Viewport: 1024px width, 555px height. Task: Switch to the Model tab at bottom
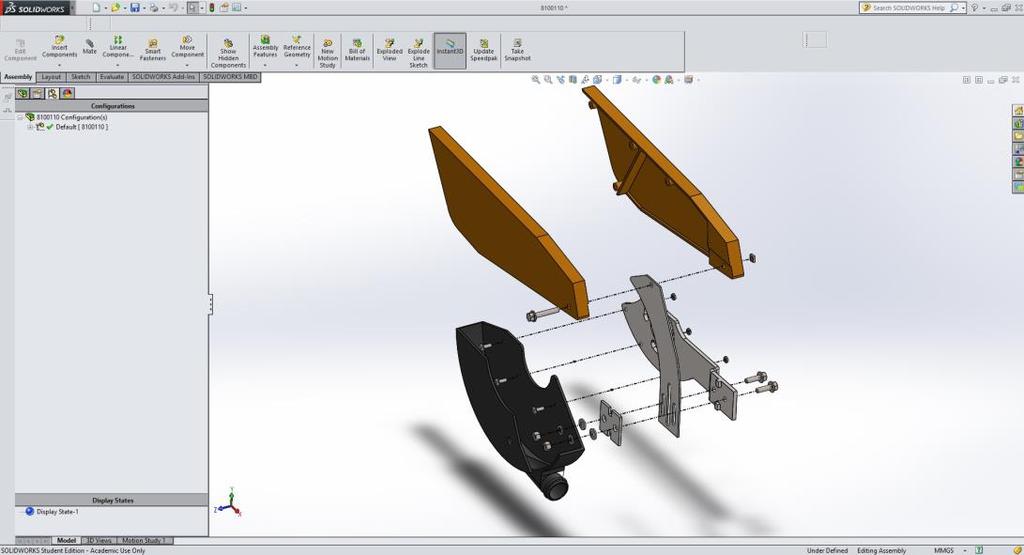pos(67,541)
